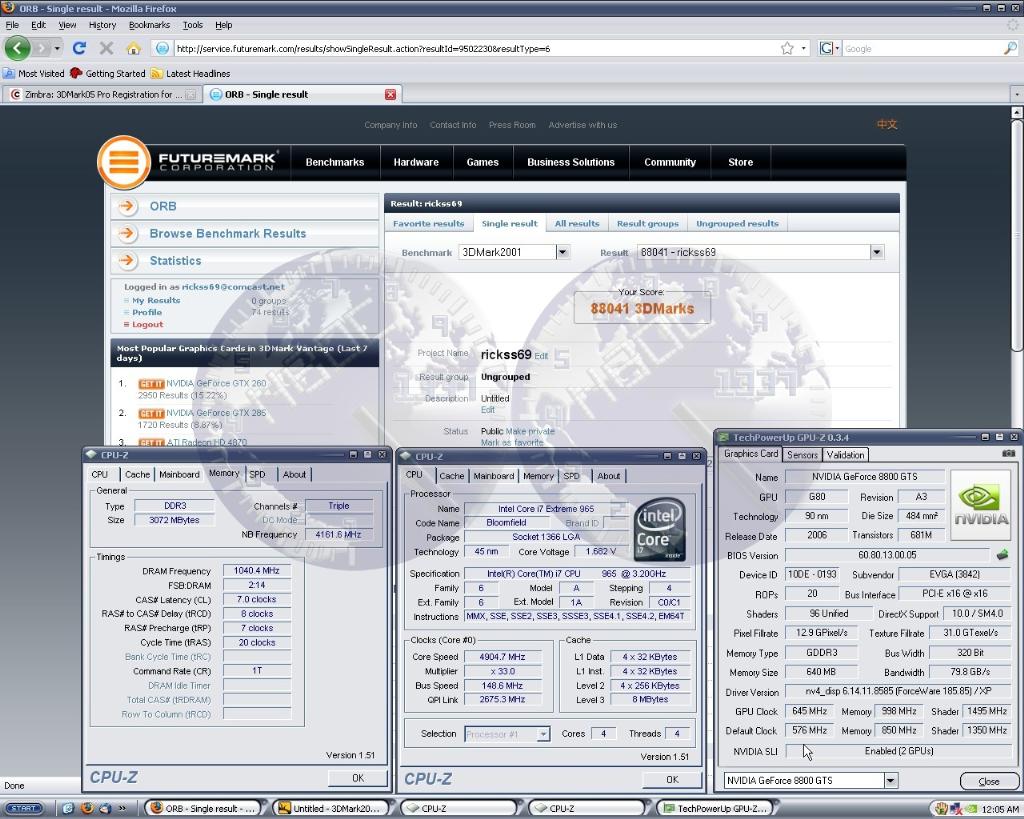Open the Tools menu
The image size is (1024, 819).
pyautogui.click(x=193, y=25)
